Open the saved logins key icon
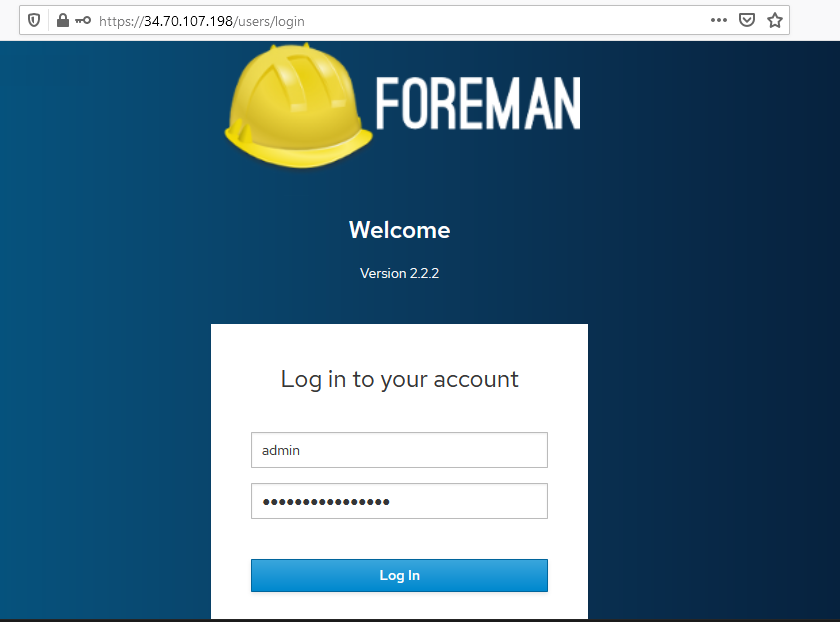Viewport: 840px width, 622px height. (x=82, y=21)
